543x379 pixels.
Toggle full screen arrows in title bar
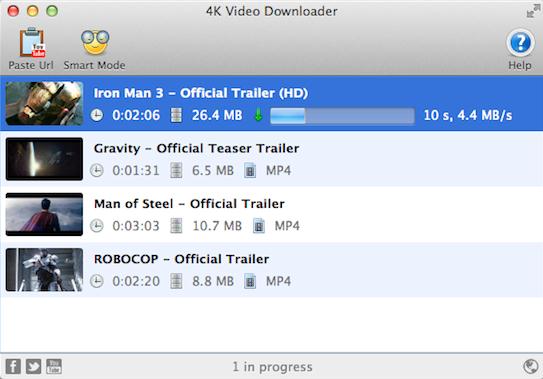coord(532,11)
